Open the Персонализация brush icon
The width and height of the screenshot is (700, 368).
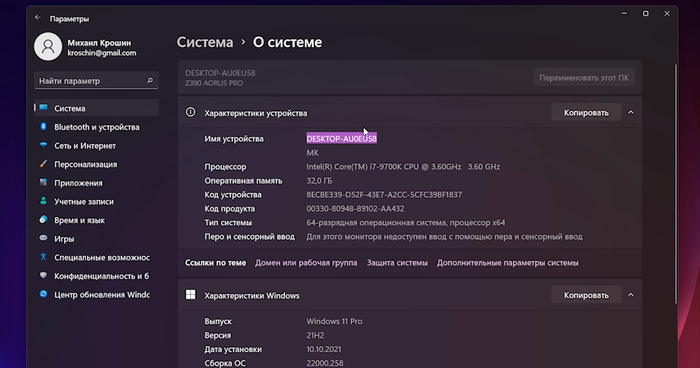pos(43,164)
